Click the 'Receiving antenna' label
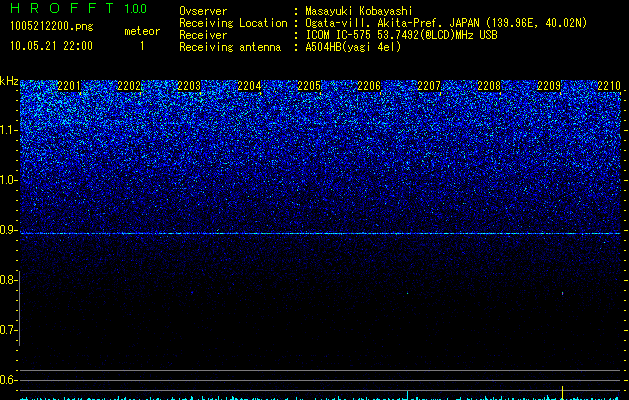The image size is (629, 400). [230, 47]
